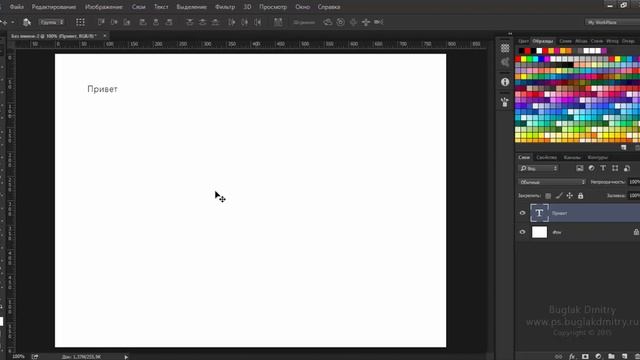The height and width of the screenshot is (360, 640).
Task: Open the Изображение menu
Action: click(104, 7)
